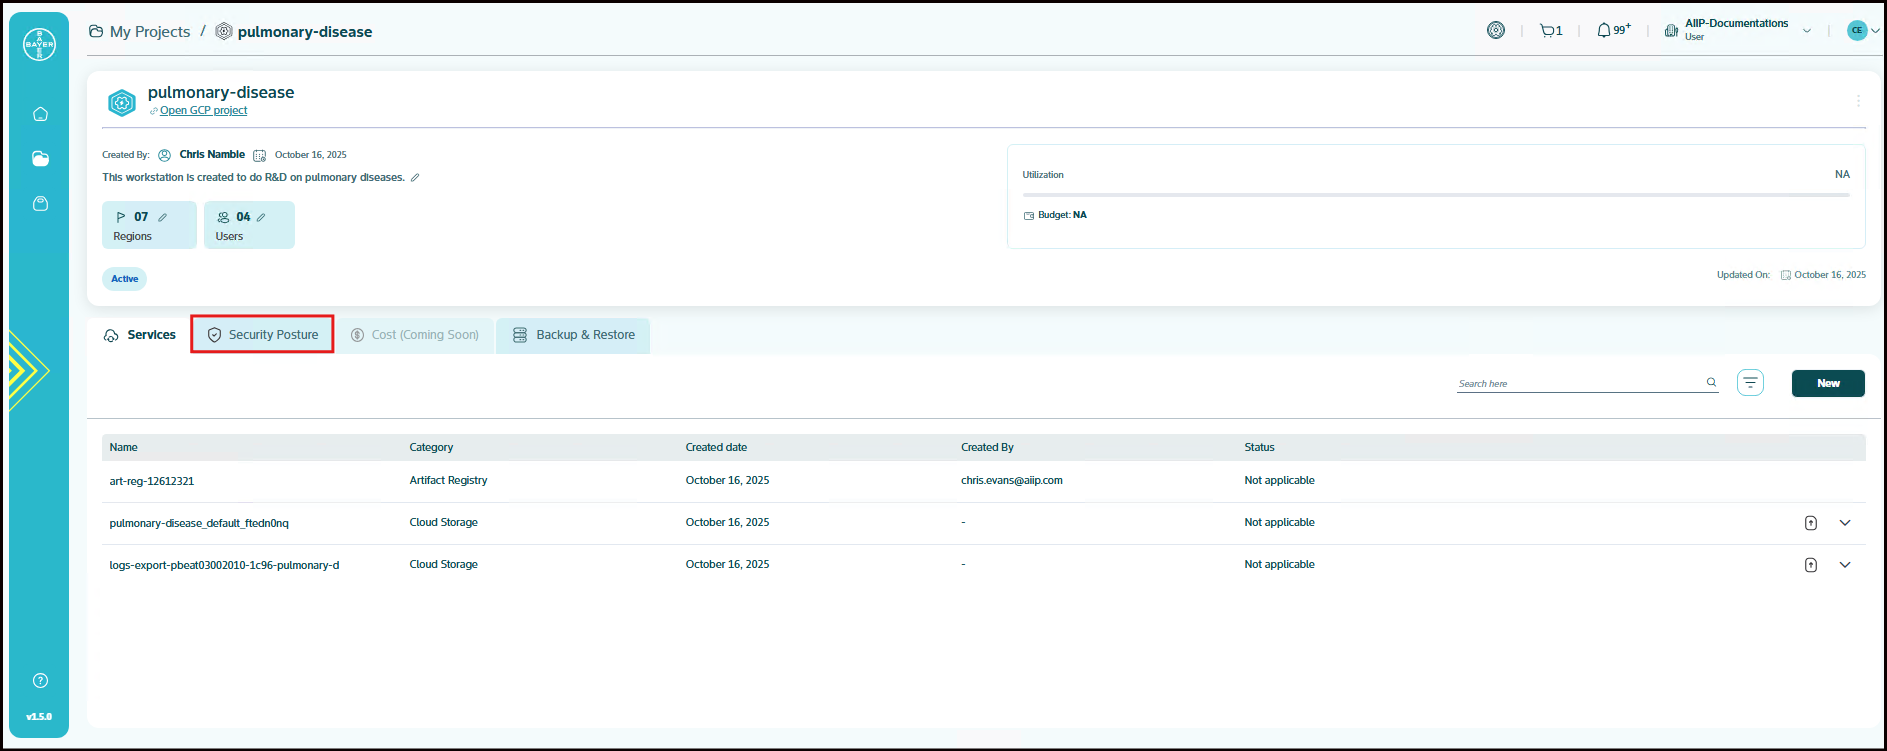Click upload icon for pulmonary-disease_default storage row
Screen dimensions: 1887x751
(x=1810, y=523)
